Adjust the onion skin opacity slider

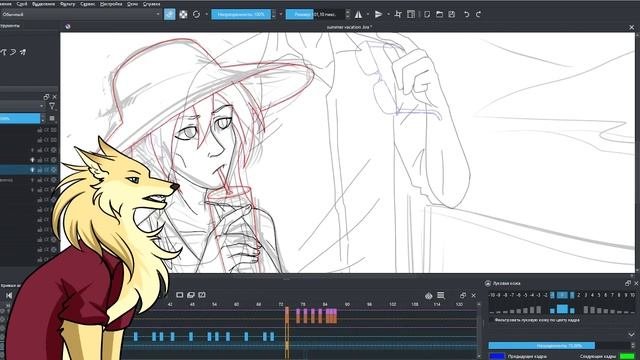(x=560, y=346)
